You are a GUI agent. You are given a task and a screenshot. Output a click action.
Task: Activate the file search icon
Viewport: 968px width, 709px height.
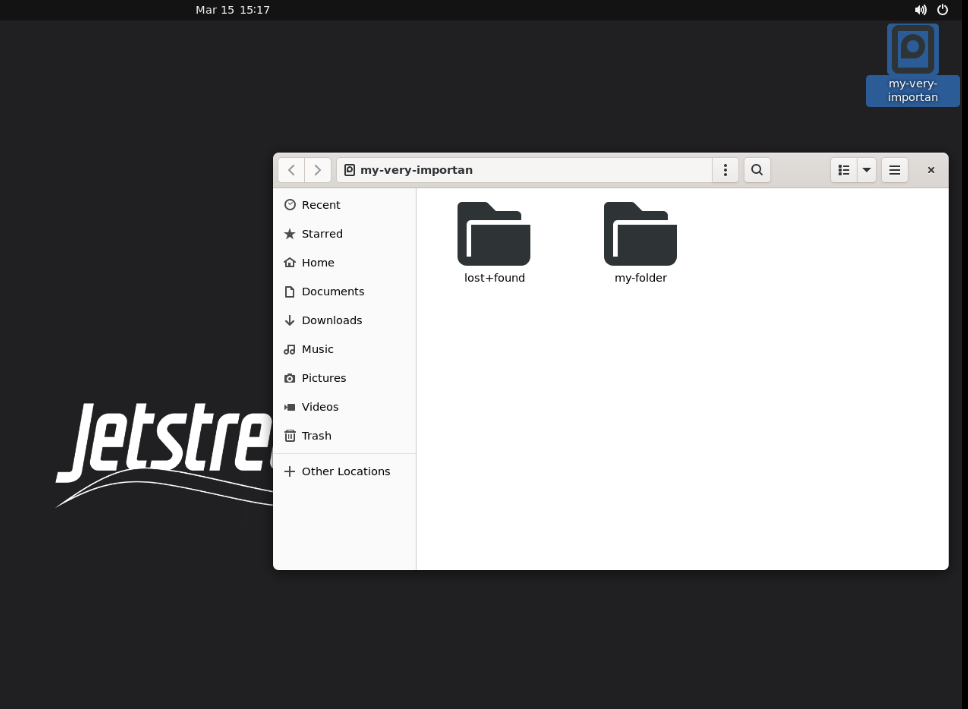(x=756, y=170)
